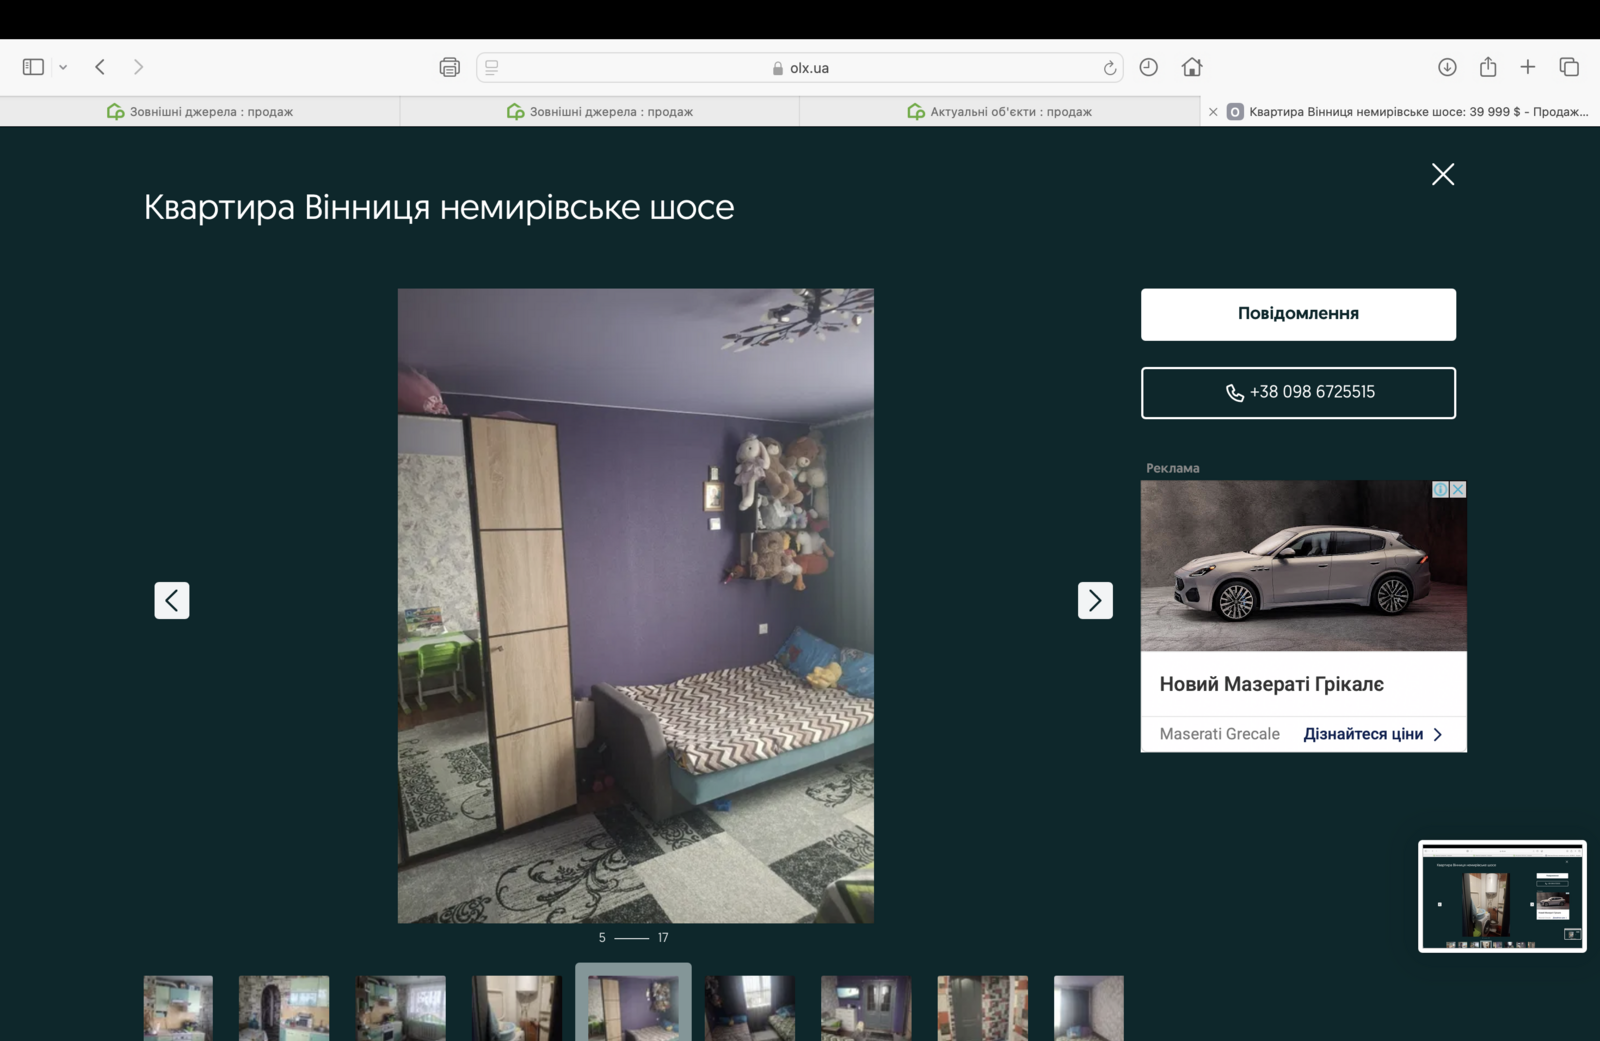The width and height of the screenshot is (1600, 1041).
Task: Show the next photo in gallery
Action: pos(1094,600)
